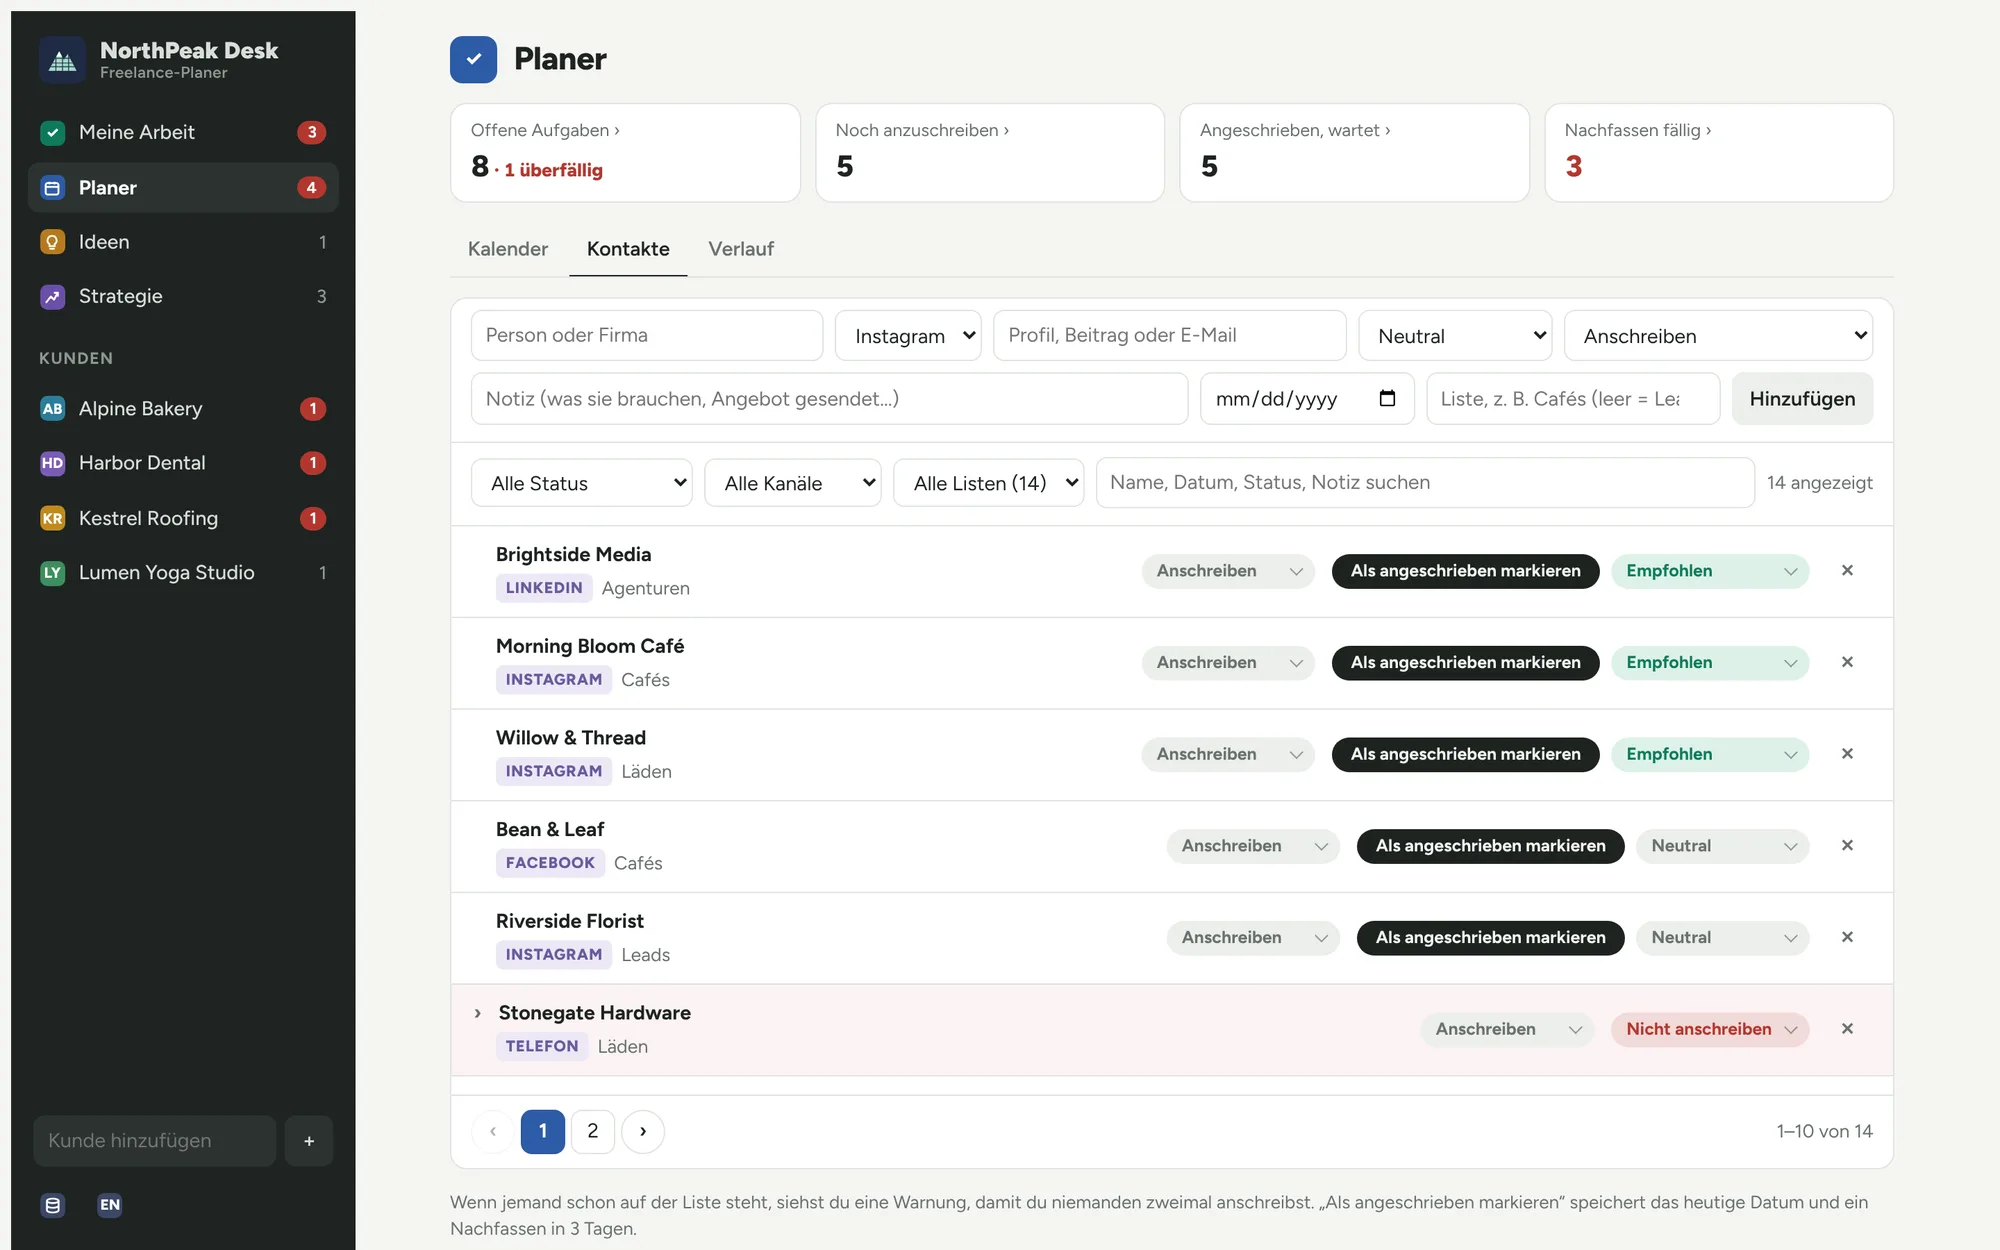The height and width of the screenshot is (1250, 2000).
Task: Open the Instagram channel dropdown
Action: point(908,336)
